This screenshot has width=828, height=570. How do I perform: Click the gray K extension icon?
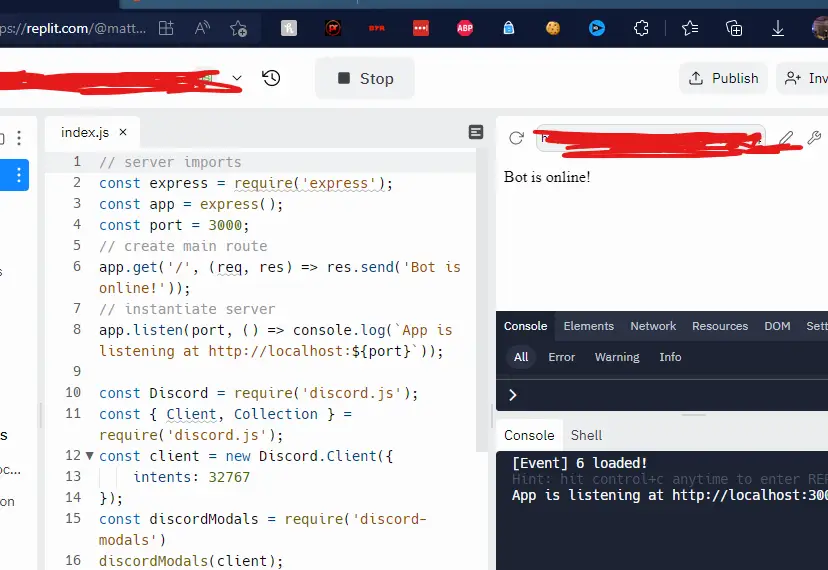pyautogui.click(x=289, y=28)
